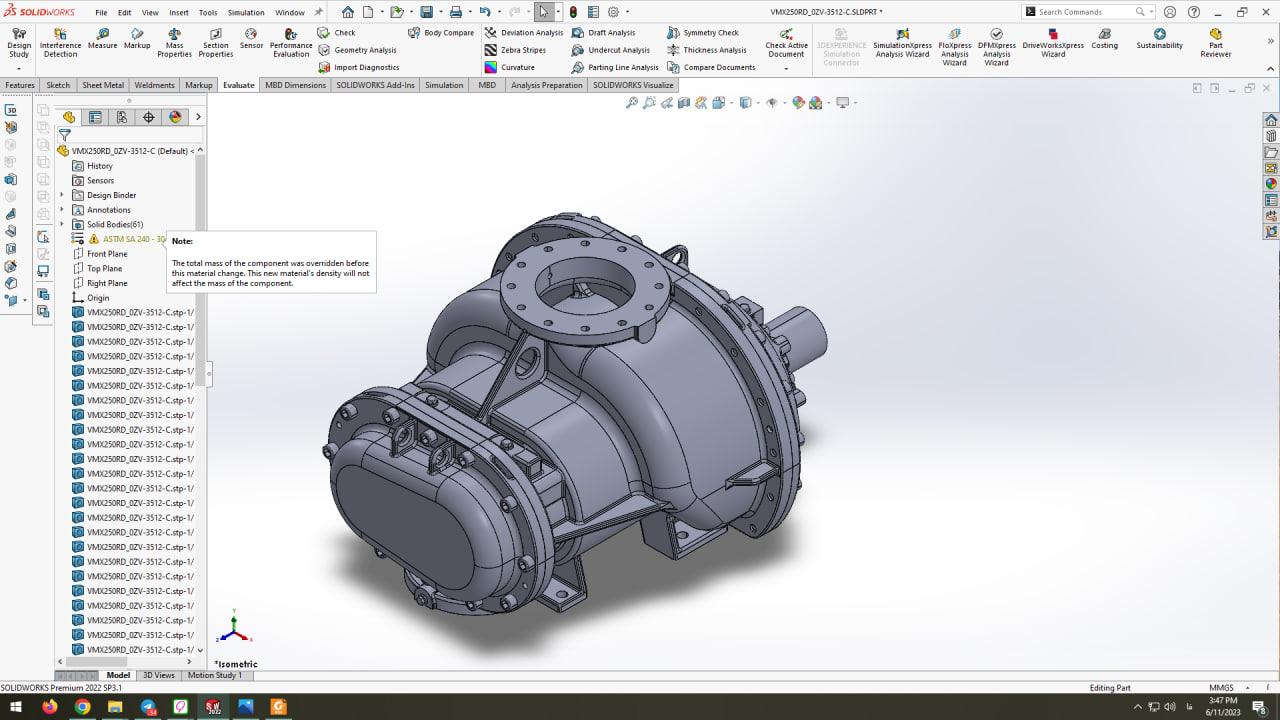Start Import Diagnostics
1280x720 pixels.
(x=358, y=67)
